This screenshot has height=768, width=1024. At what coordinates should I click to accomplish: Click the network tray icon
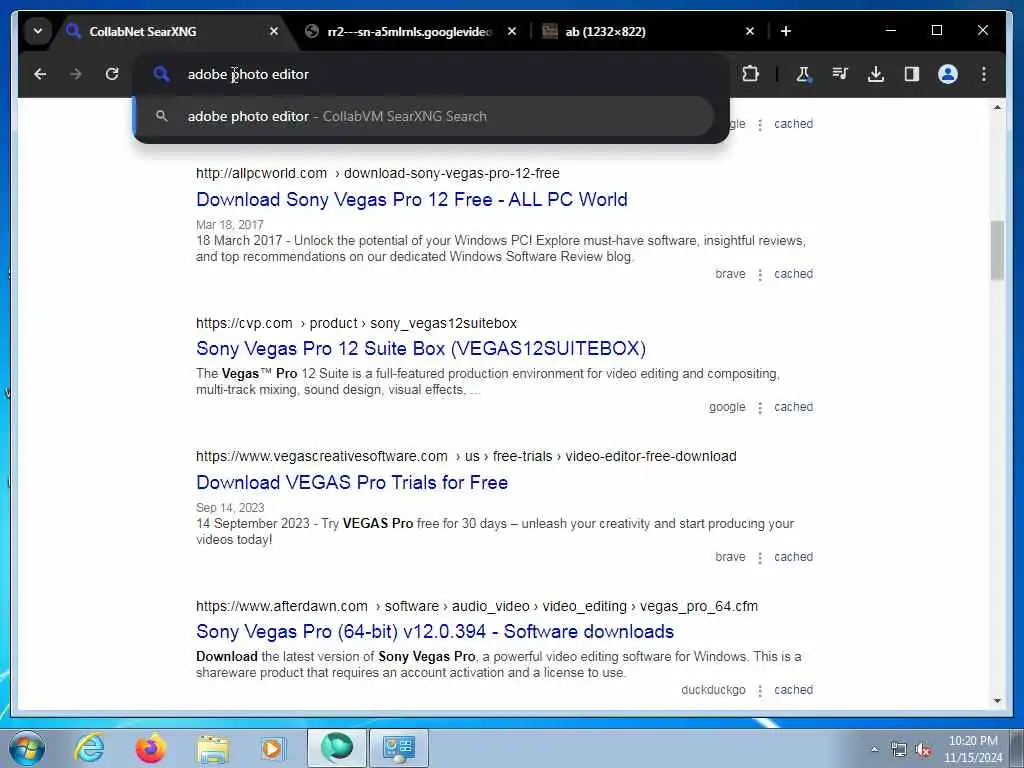pos(899,750)
